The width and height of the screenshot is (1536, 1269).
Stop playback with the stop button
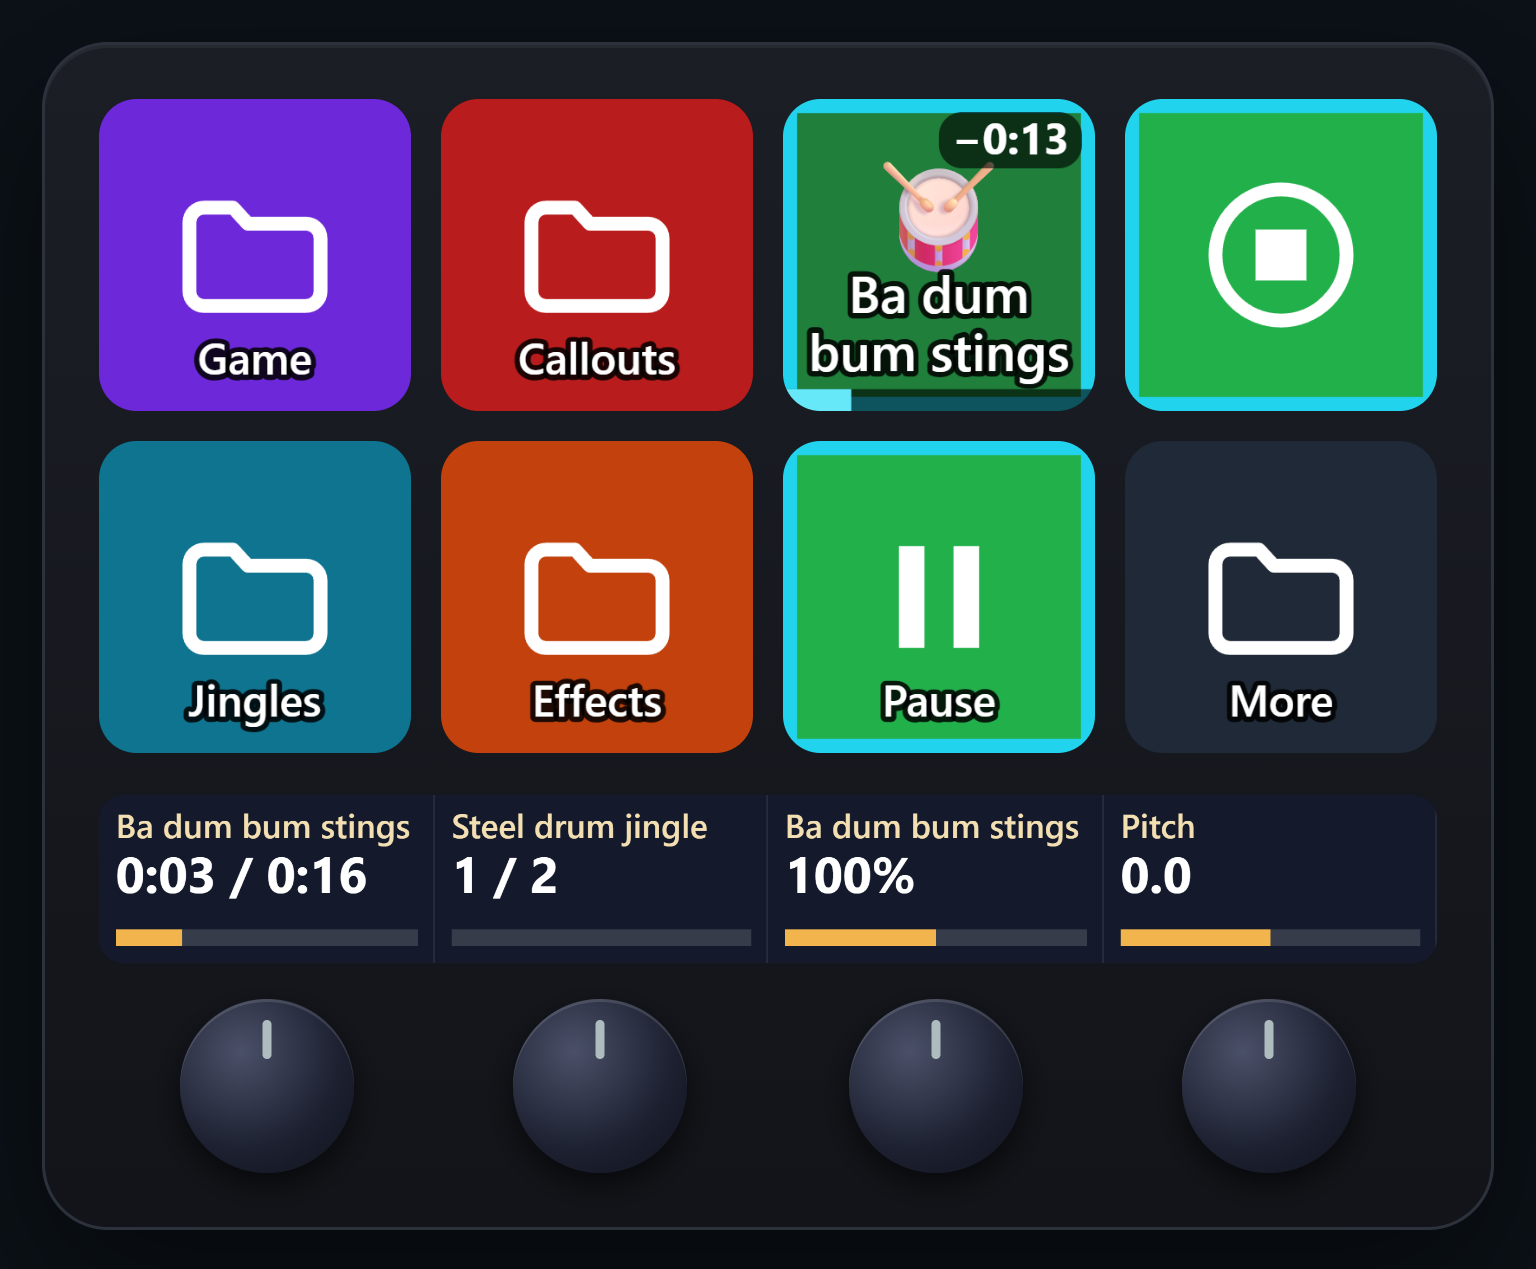tap(1281, 255)
